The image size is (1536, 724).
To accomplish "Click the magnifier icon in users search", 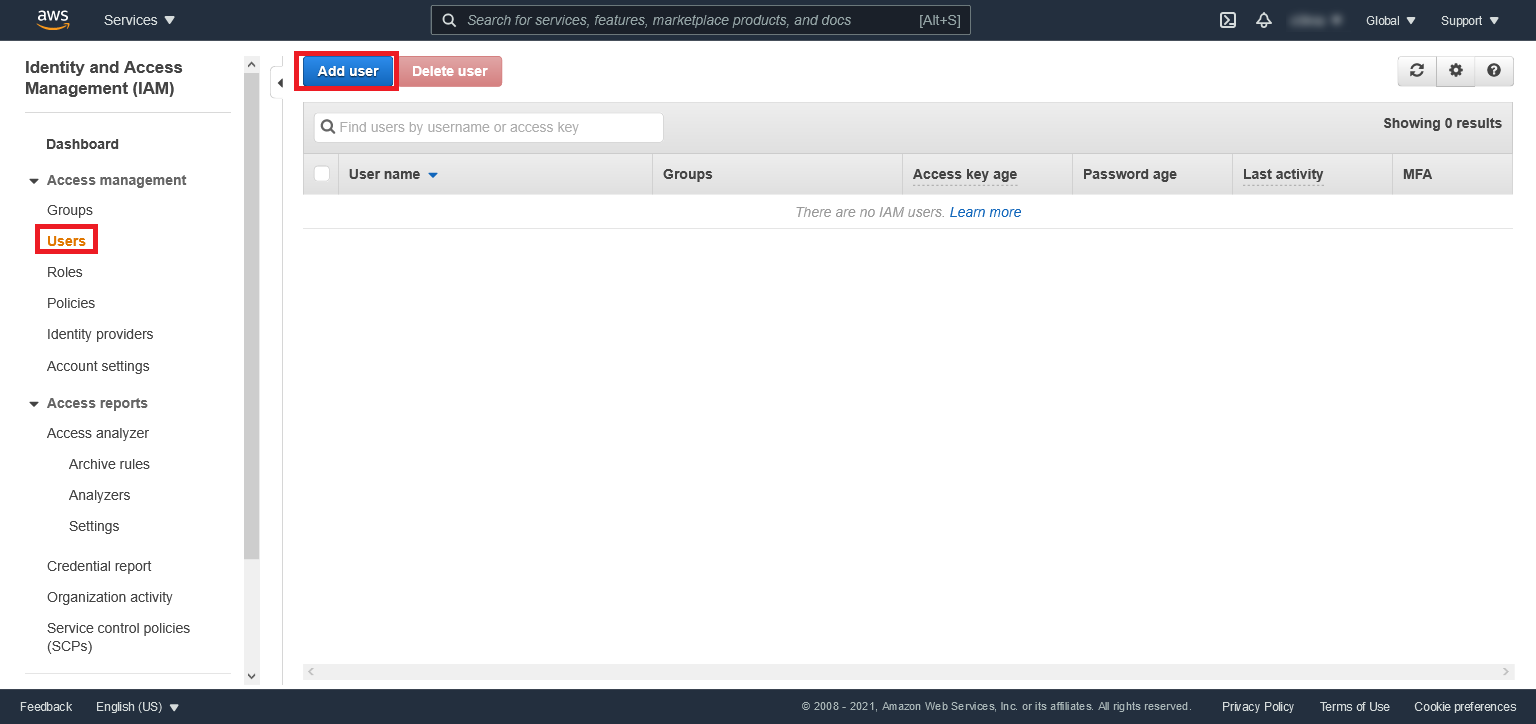I will point(327,127).
